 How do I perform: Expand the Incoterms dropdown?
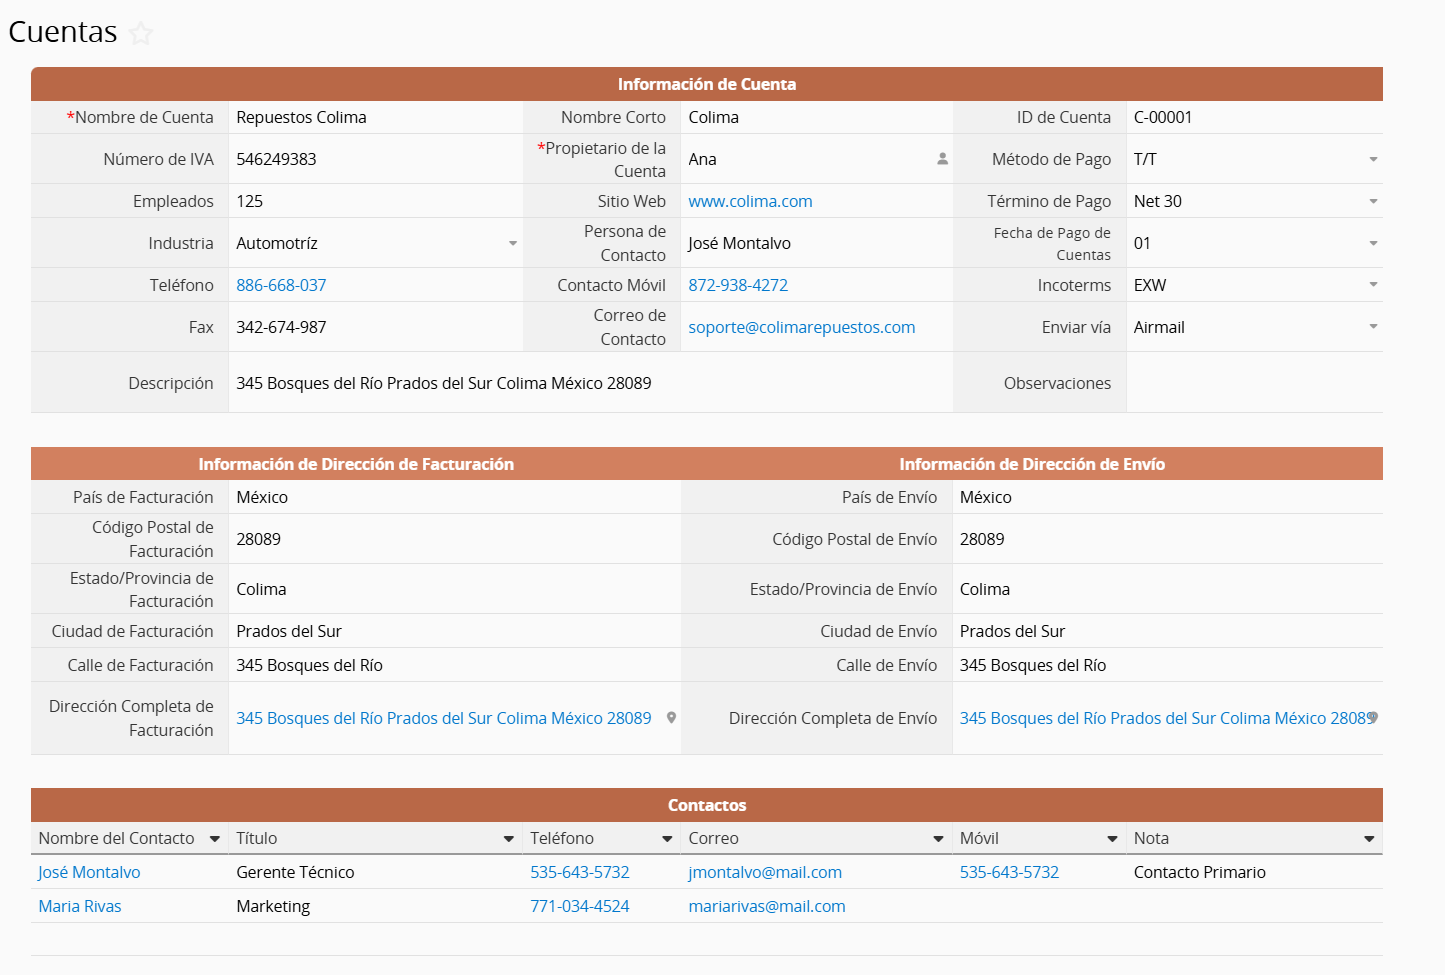1373,286
